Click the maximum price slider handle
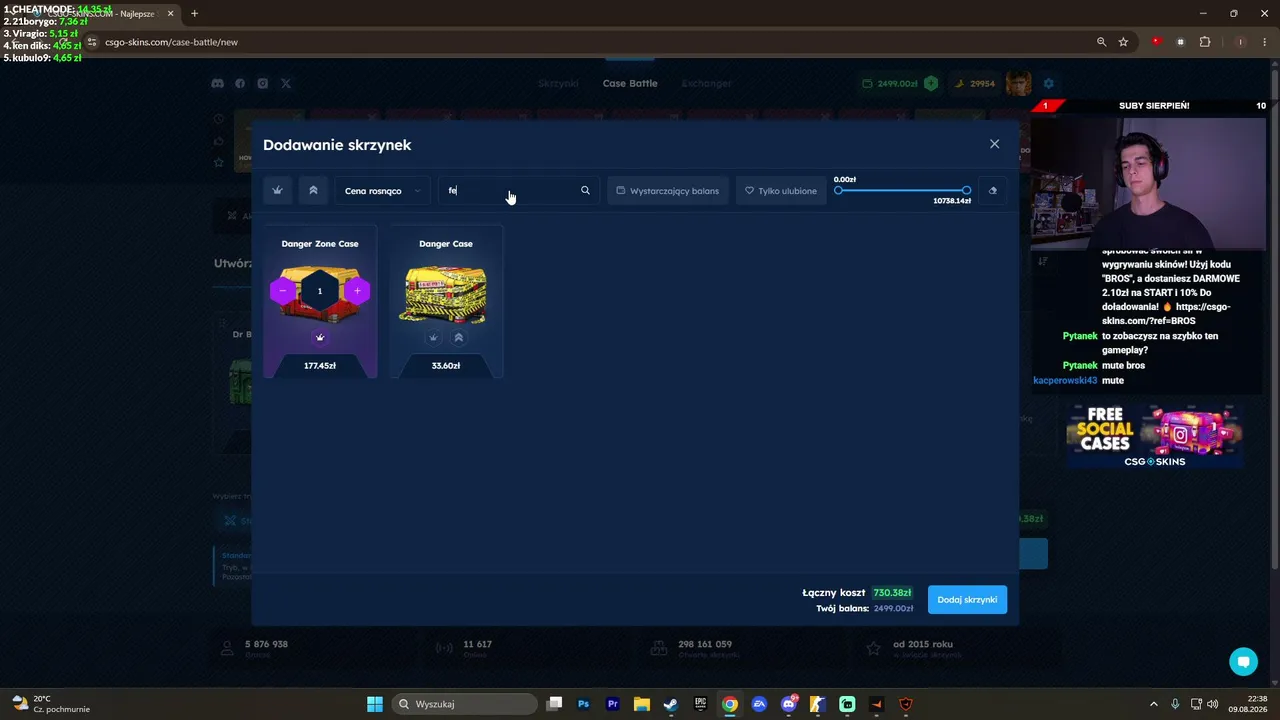Viewport: 1280px width, 720px height. pos(966,190)
